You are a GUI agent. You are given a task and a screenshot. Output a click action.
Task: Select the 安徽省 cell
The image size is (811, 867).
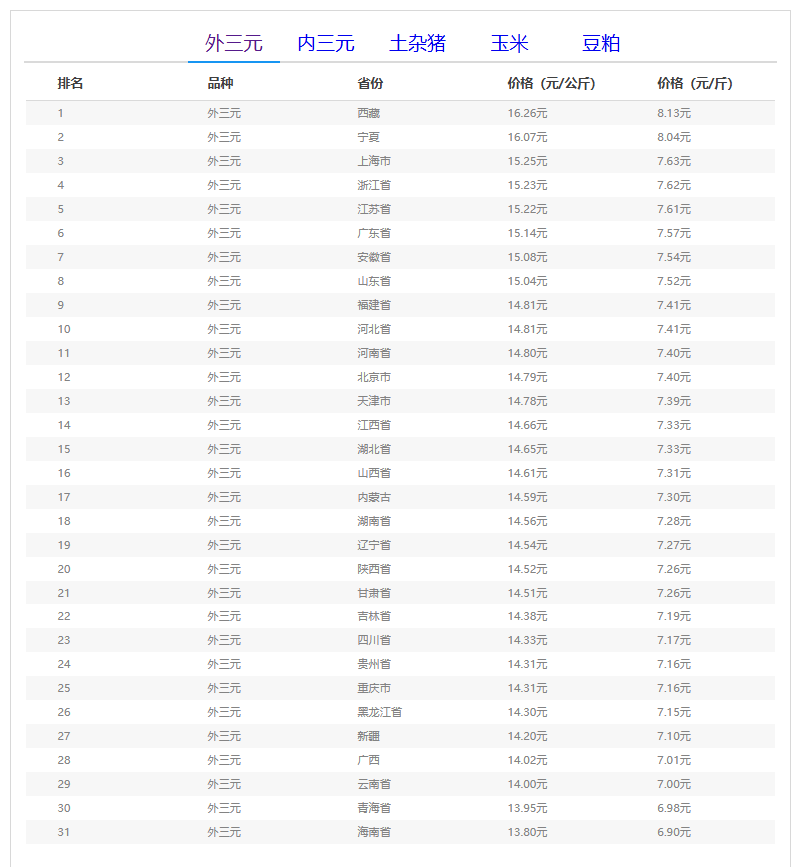click(374, 257)
